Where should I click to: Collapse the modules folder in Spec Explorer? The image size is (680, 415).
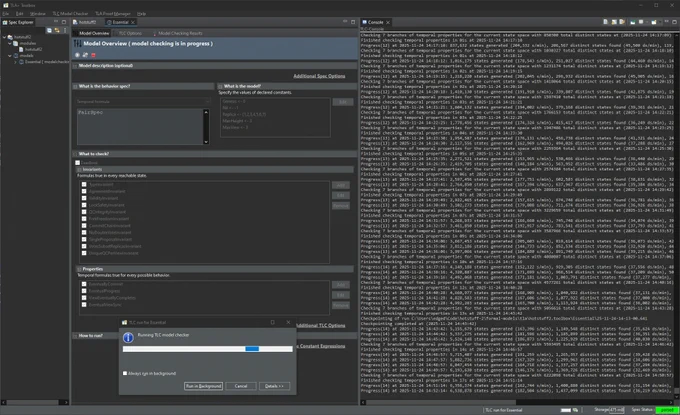[x=10, y=43]
